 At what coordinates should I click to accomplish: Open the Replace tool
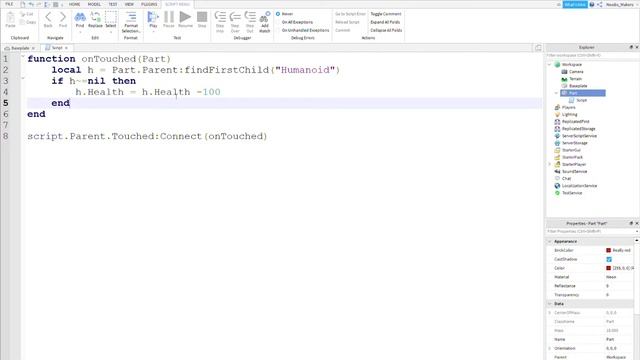pos(96,17)
